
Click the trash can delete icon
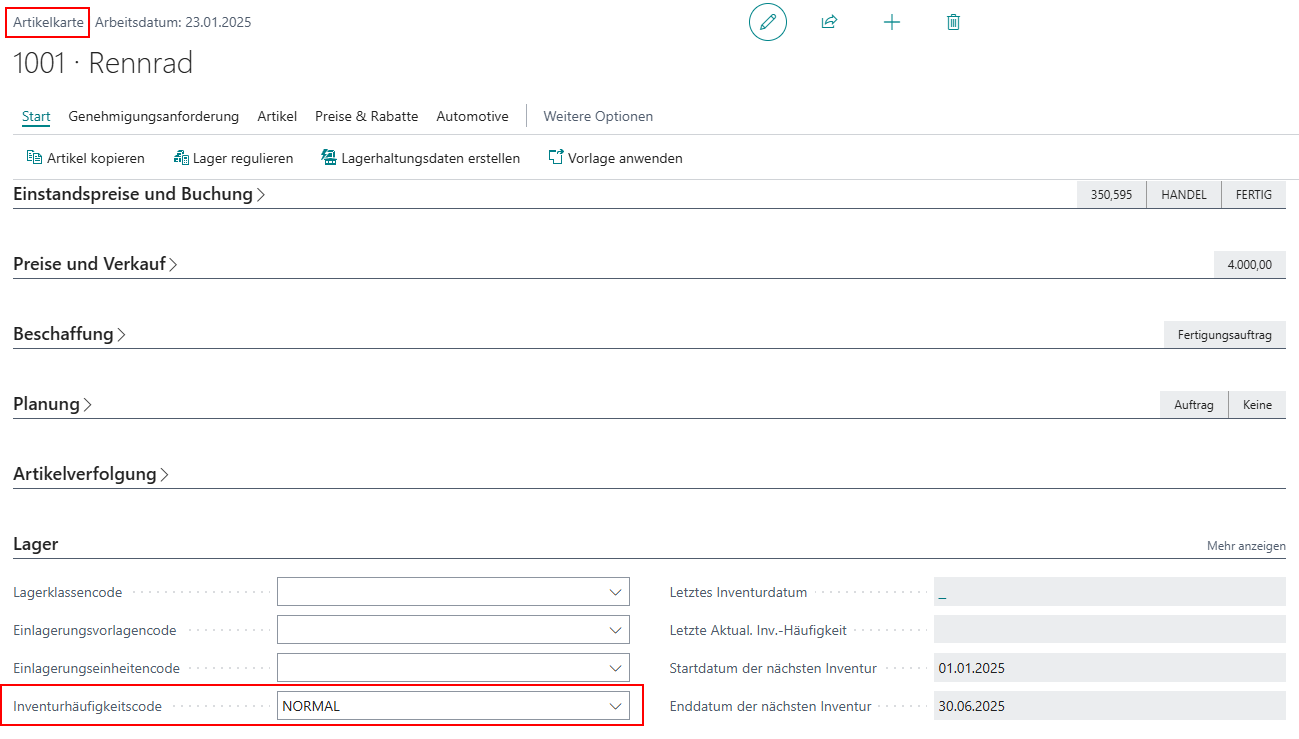(953, 22)
